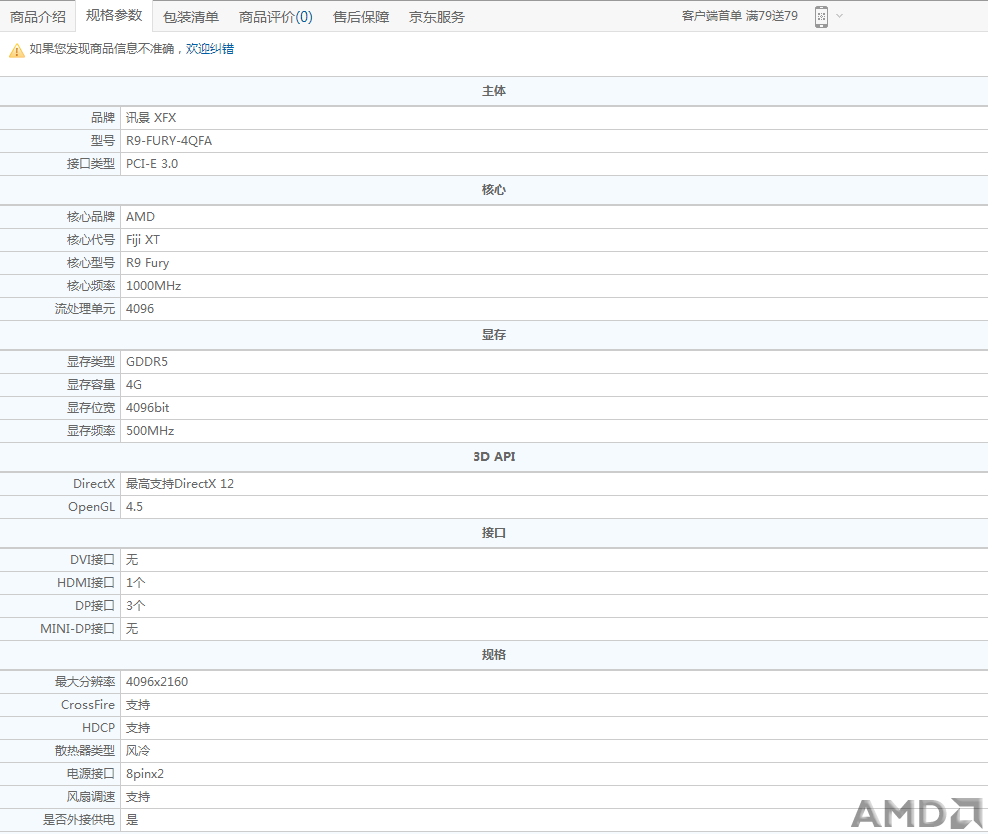Click the HDCP row label
Viewport: 988px width, 834px height.
(x=98, y=728)
